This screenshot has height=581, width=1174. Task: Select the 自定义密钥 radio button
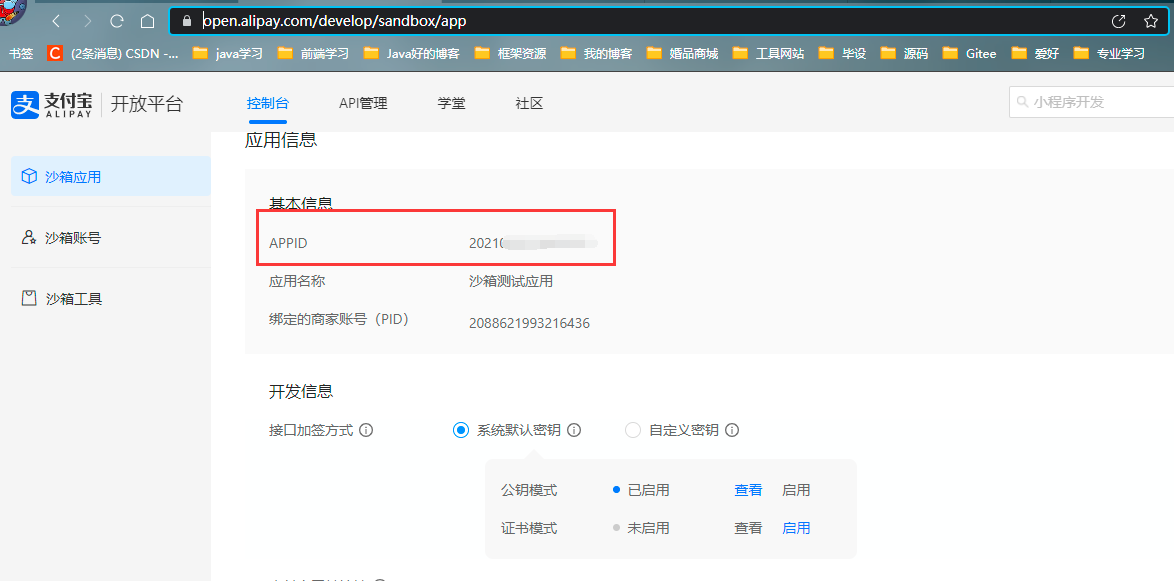633,431
